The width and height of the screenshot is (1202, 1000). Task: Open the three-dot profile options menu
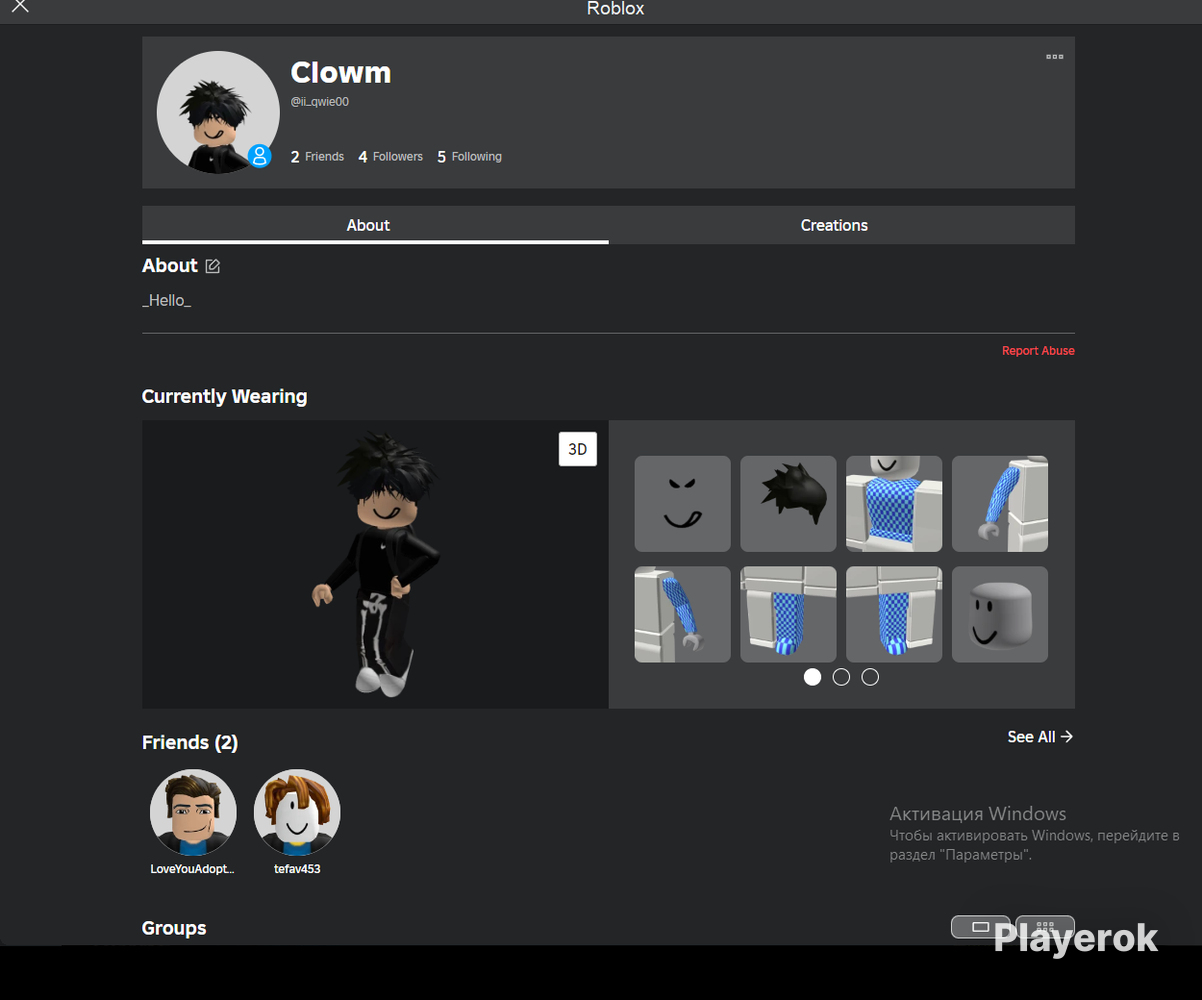click(x=1054, y=57)
